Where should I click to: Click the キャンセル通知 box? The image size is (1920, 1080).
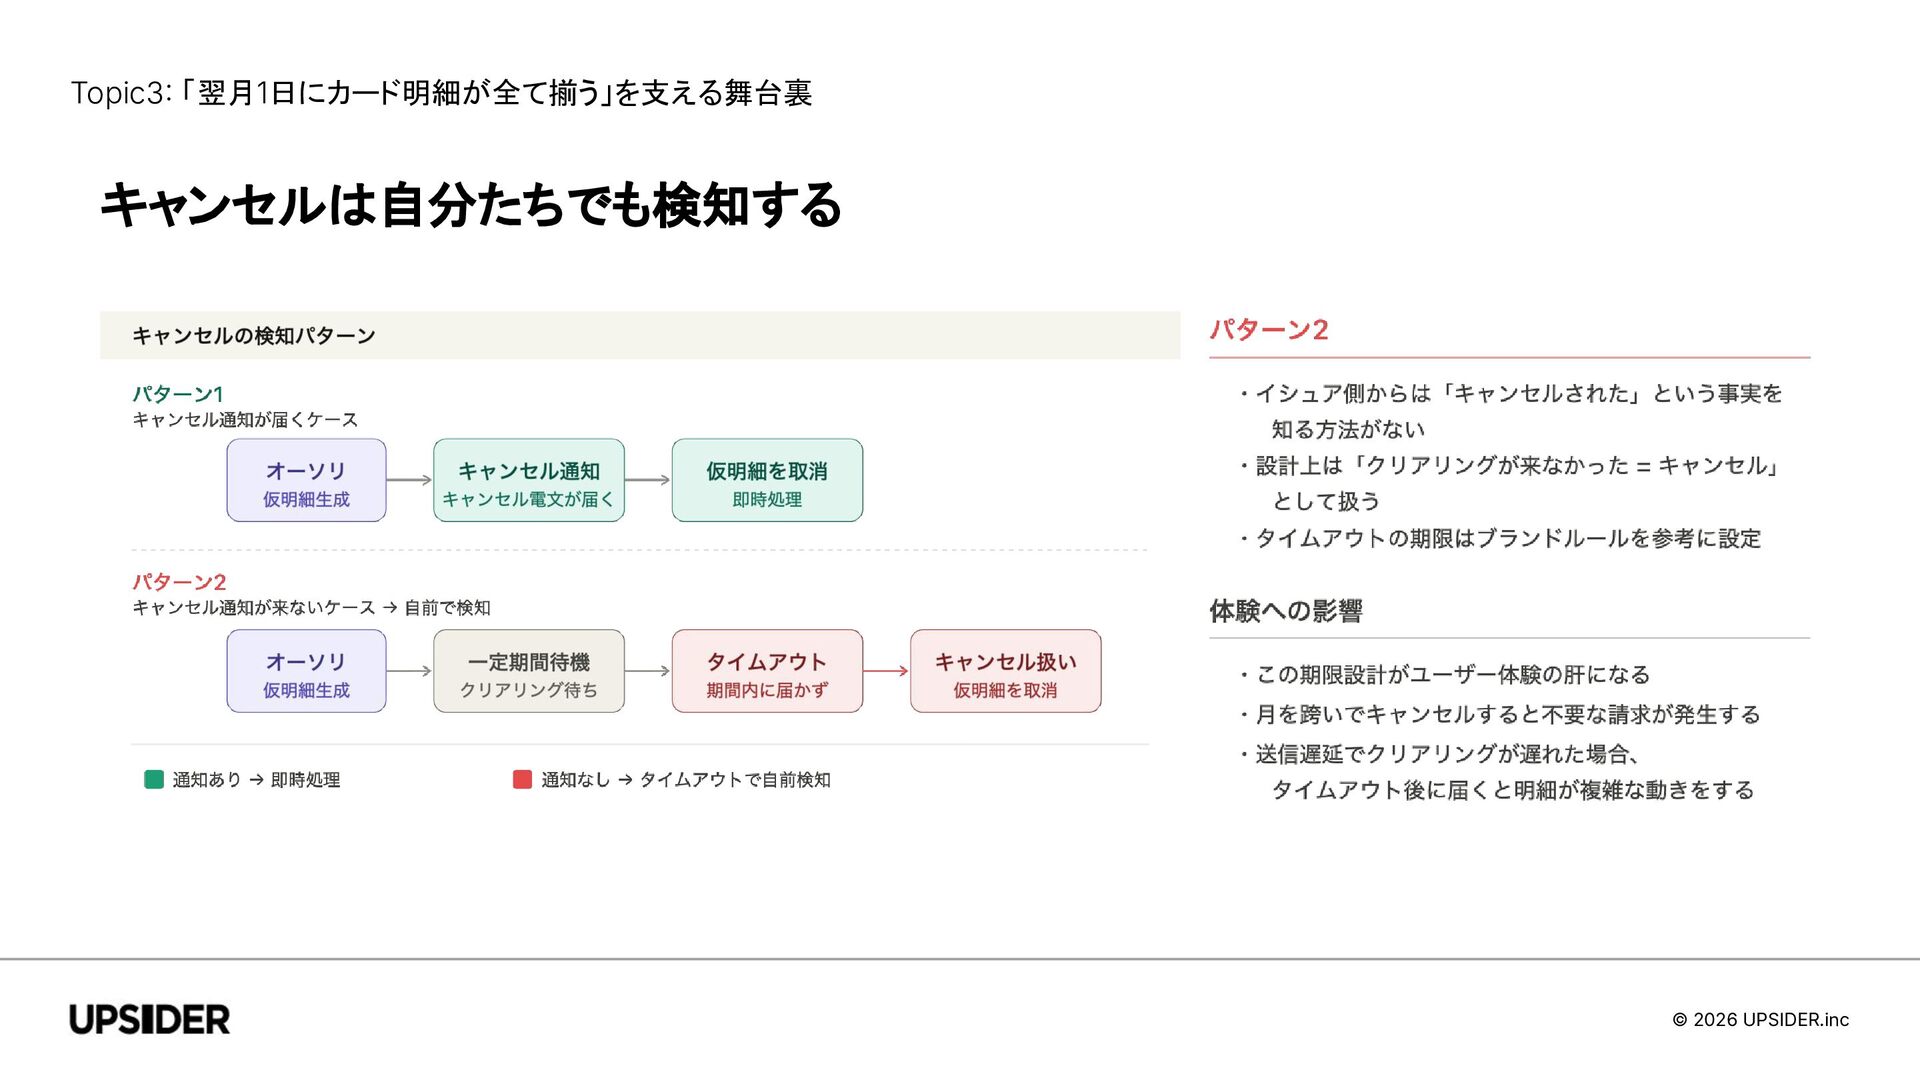[528, 481]
